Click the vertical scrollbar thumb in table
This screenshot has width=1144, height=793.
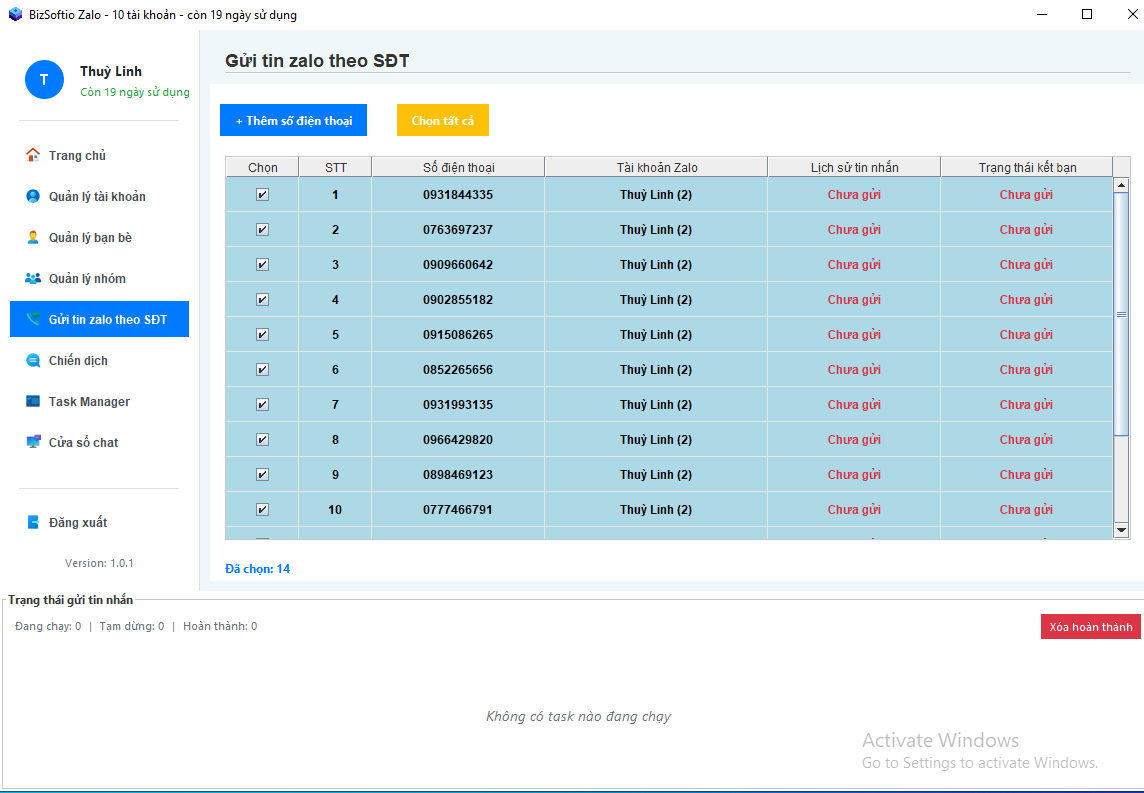pyautogui.click(x=1121, y=314)
